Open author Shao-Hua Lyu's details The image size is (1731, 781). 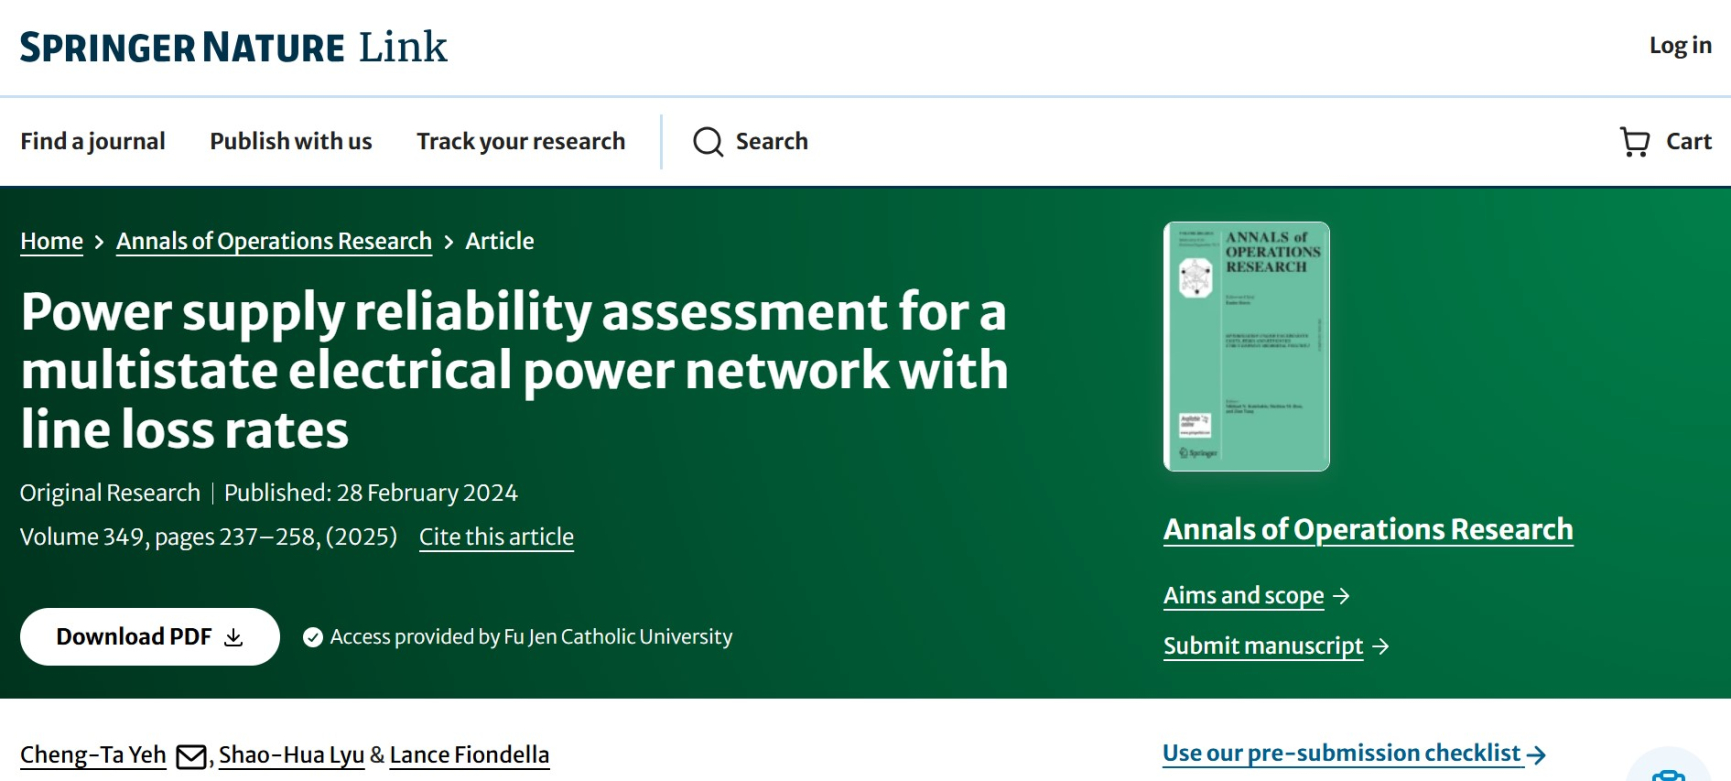(x=291, y=755)
